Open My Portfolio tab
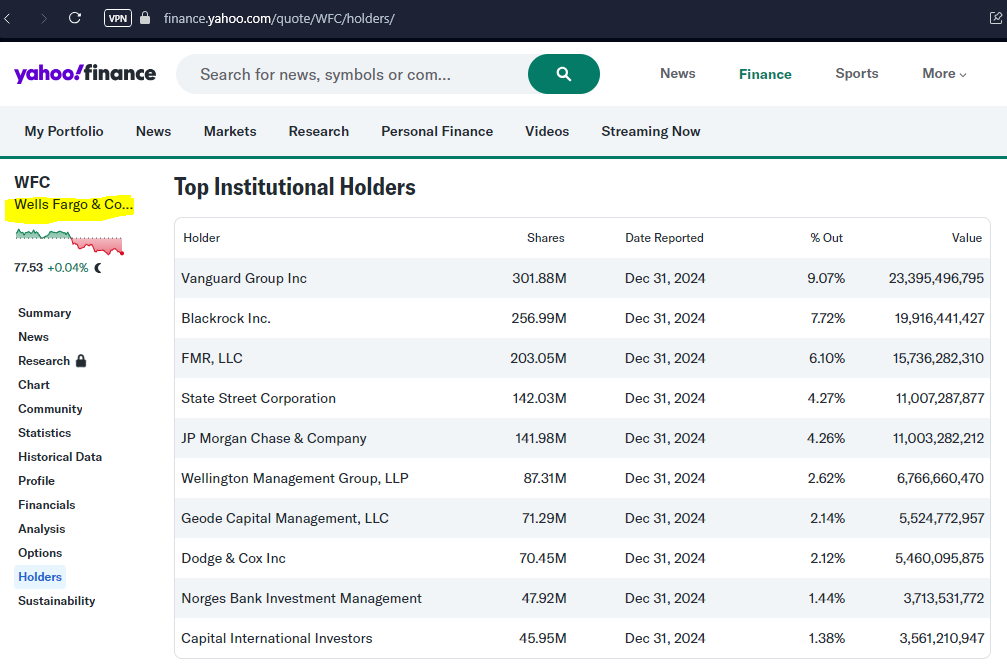 pos(64,131)
